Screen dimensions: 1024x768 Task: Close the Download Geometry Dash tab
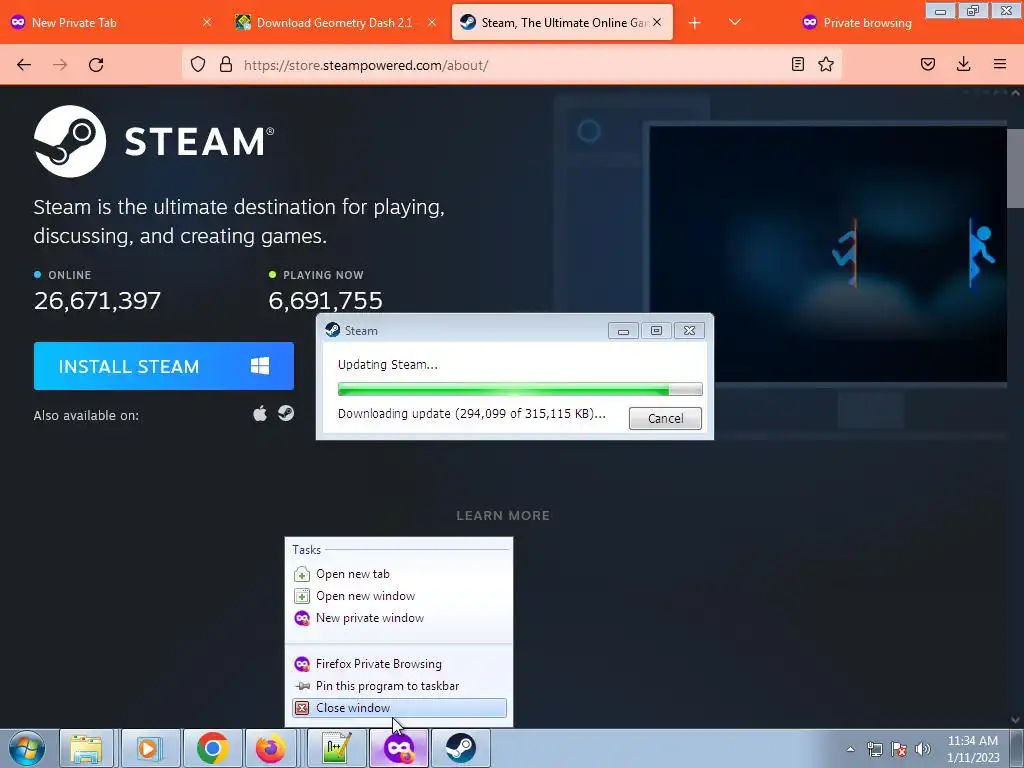[x=432, y=22]
